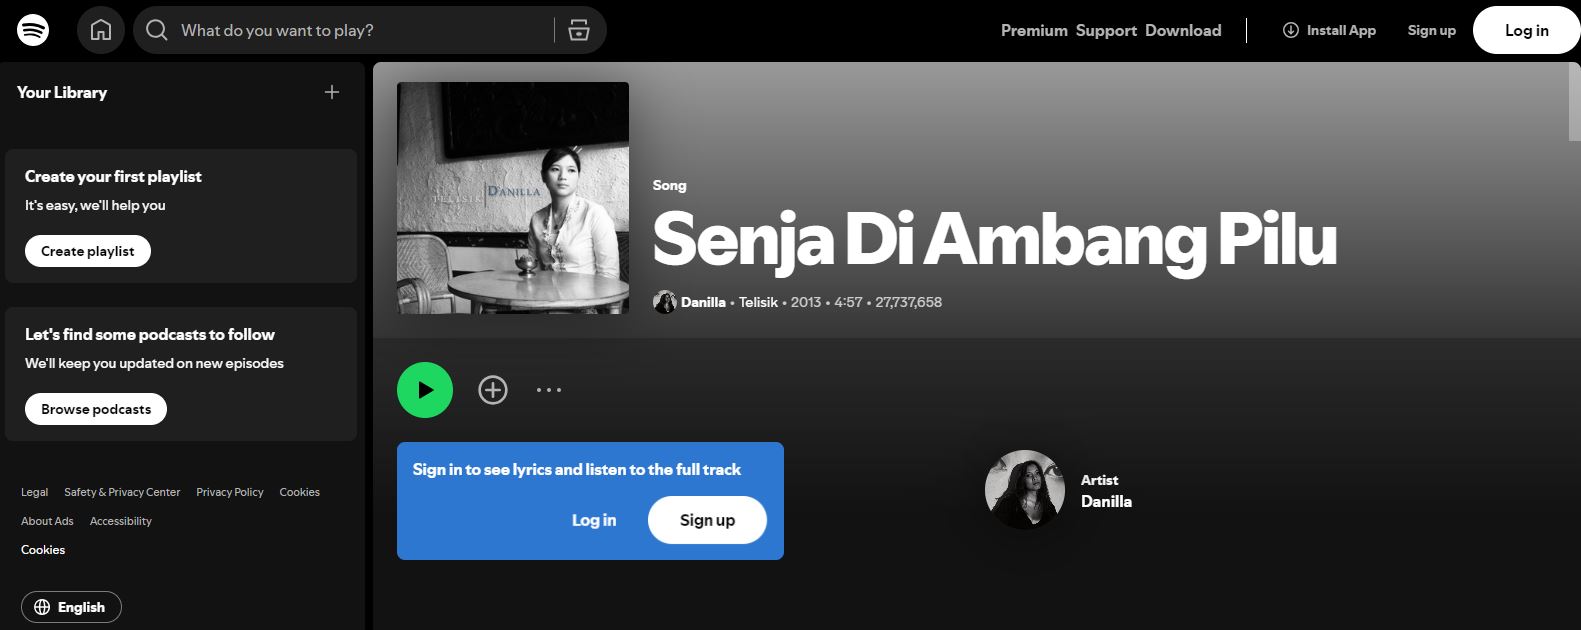Click the Telisik album cover art
1581x630 pixels.
click(513, 198)
